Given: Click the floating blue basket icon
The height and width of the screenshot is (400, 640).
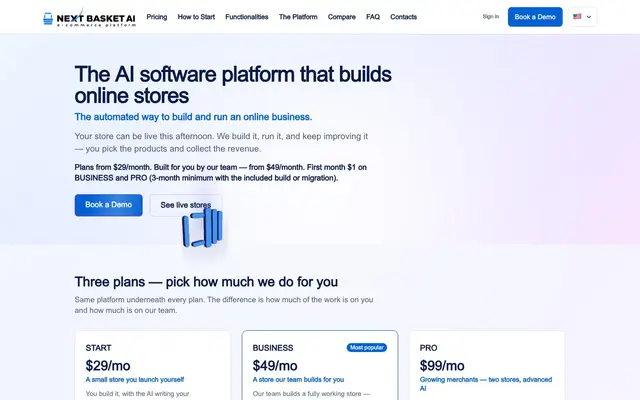Looking at the screenshot, I should [x=202, y=227].
